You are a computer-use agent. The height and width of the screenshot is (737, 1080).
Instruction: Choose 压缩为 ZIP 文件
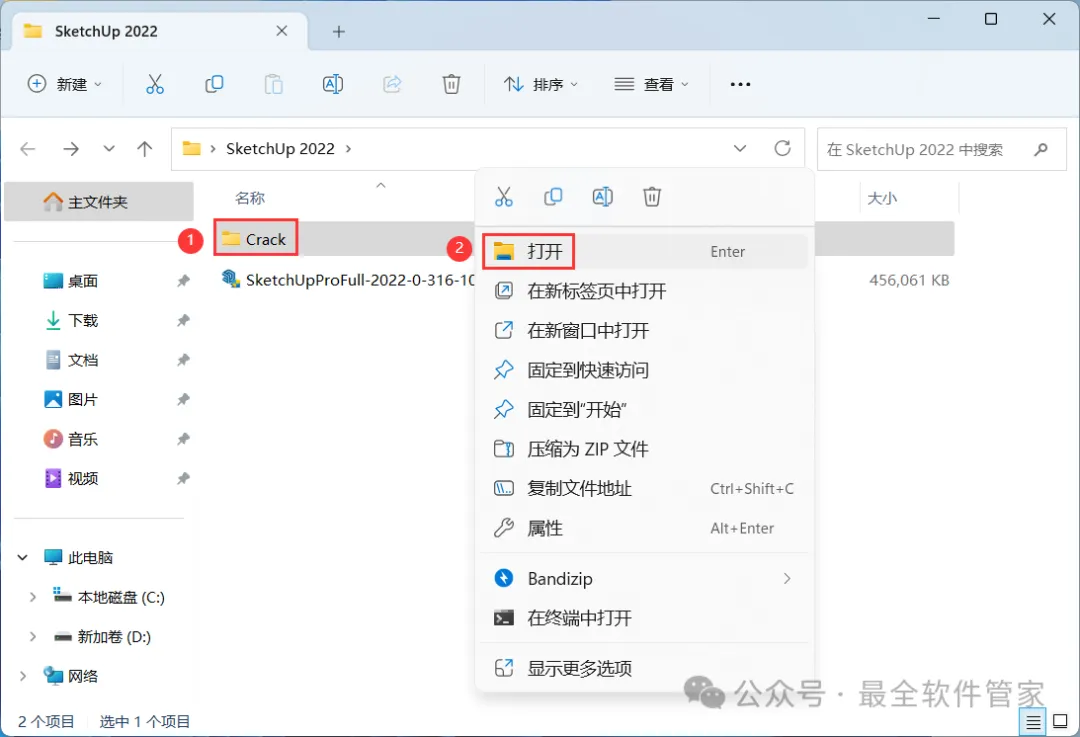(x=645, y=449)
